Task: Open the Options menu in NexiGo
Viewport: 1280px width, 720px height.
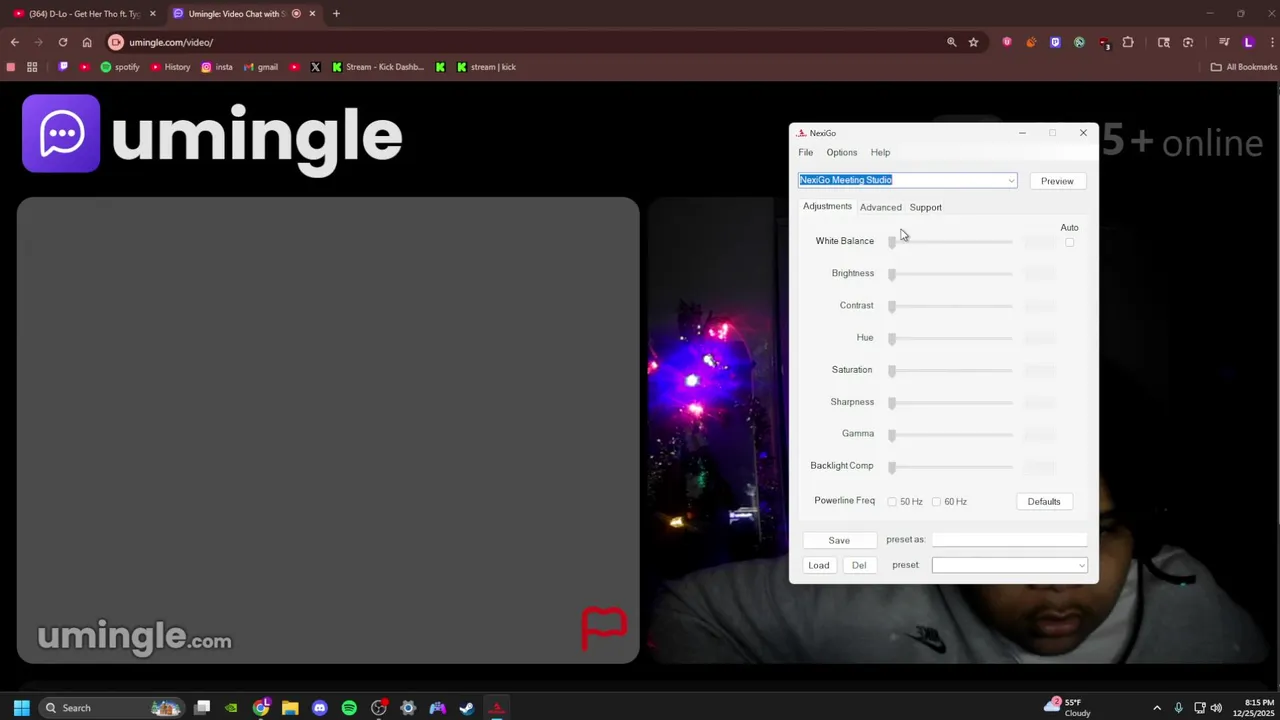Action: tap(841, 152)
